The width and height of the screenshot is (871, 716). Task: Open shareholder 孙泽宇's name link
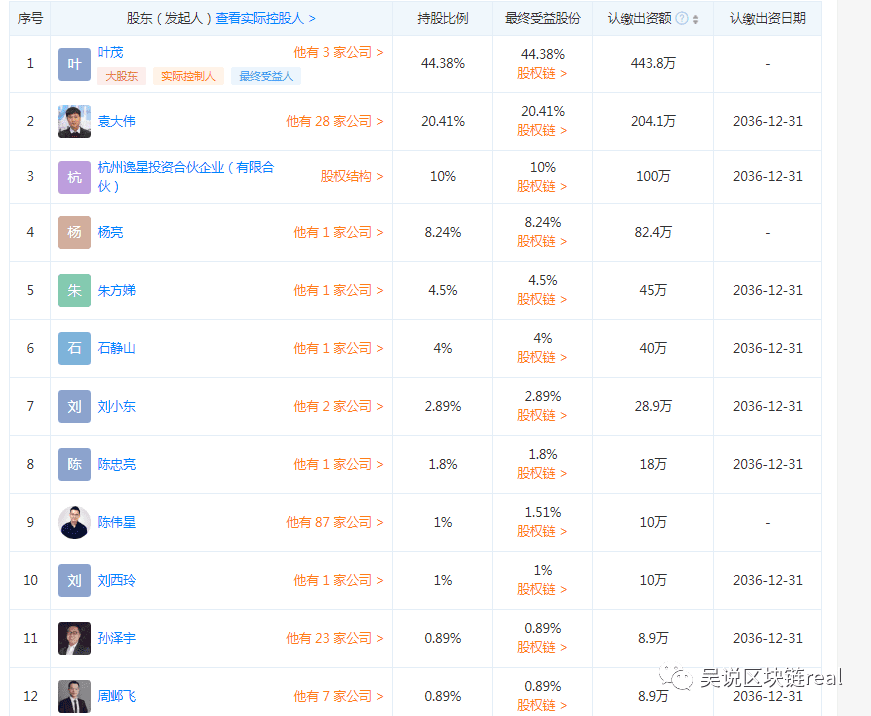(117, 638)
